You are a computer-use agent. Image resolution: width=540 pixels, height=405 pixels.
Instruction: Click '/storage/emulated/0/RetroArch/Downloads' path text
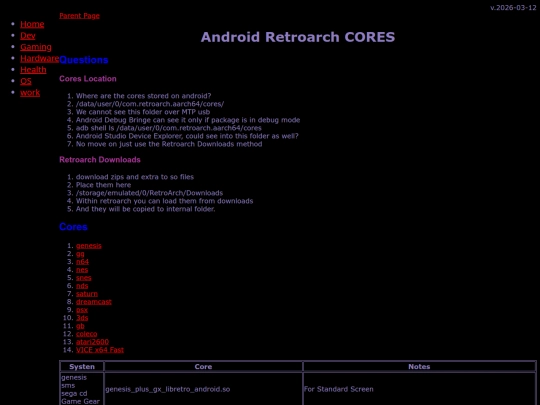click(x=149, y=193)
